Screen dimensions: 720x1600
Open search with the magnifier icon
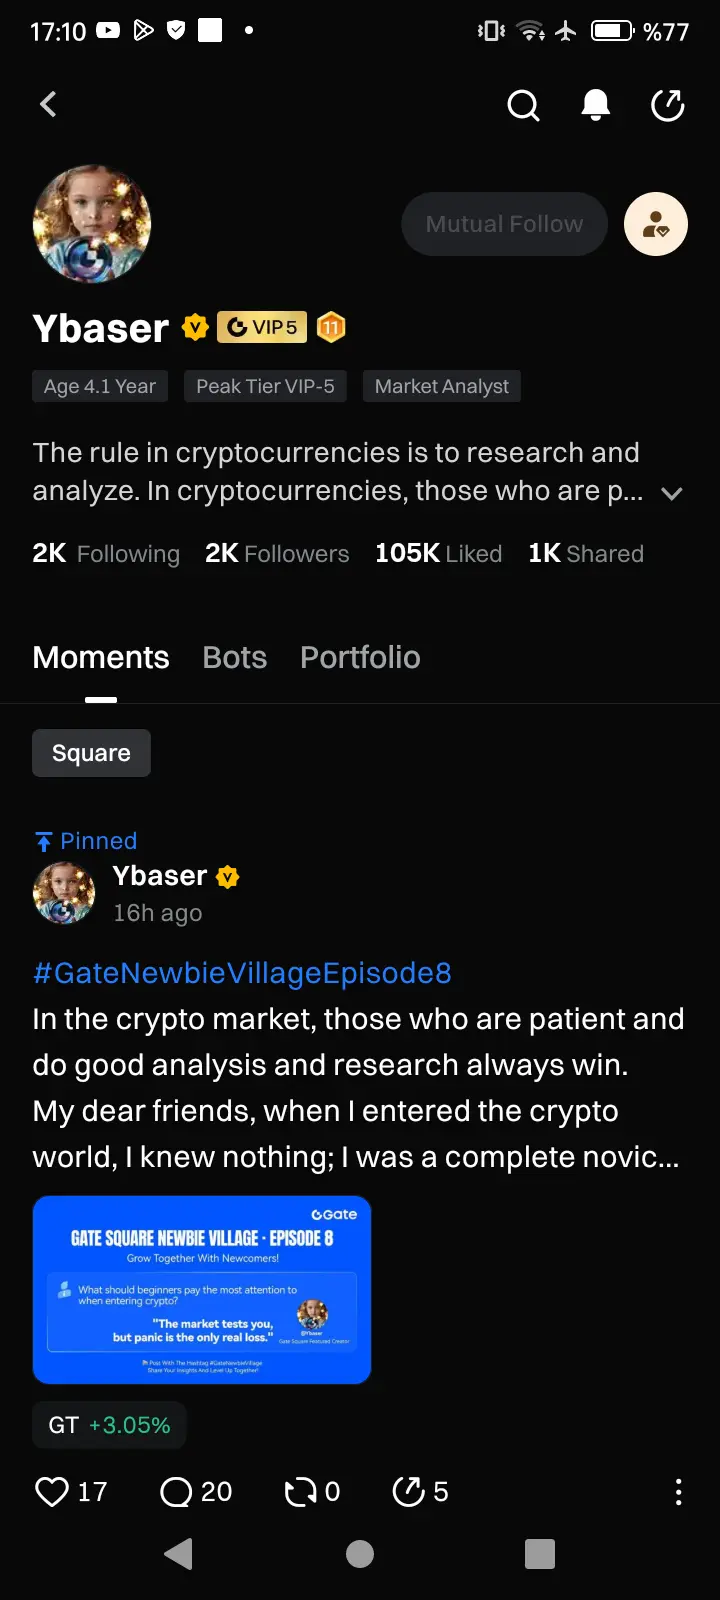click(x=523, y=104)
